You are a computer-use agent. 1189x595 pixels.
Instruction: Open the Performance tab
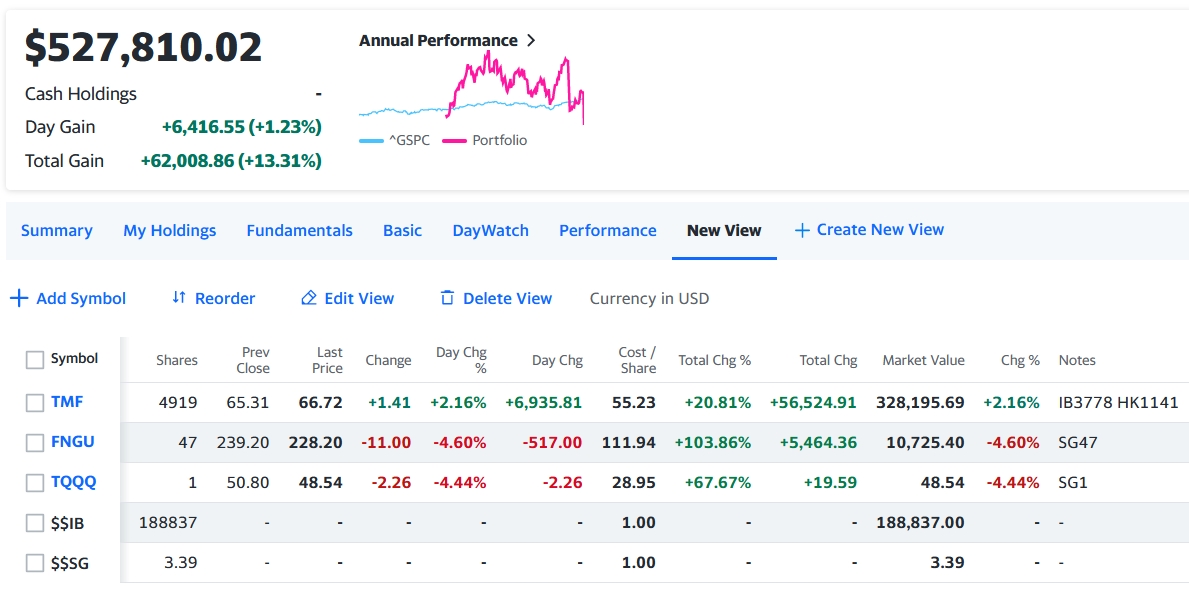point(607,230)
